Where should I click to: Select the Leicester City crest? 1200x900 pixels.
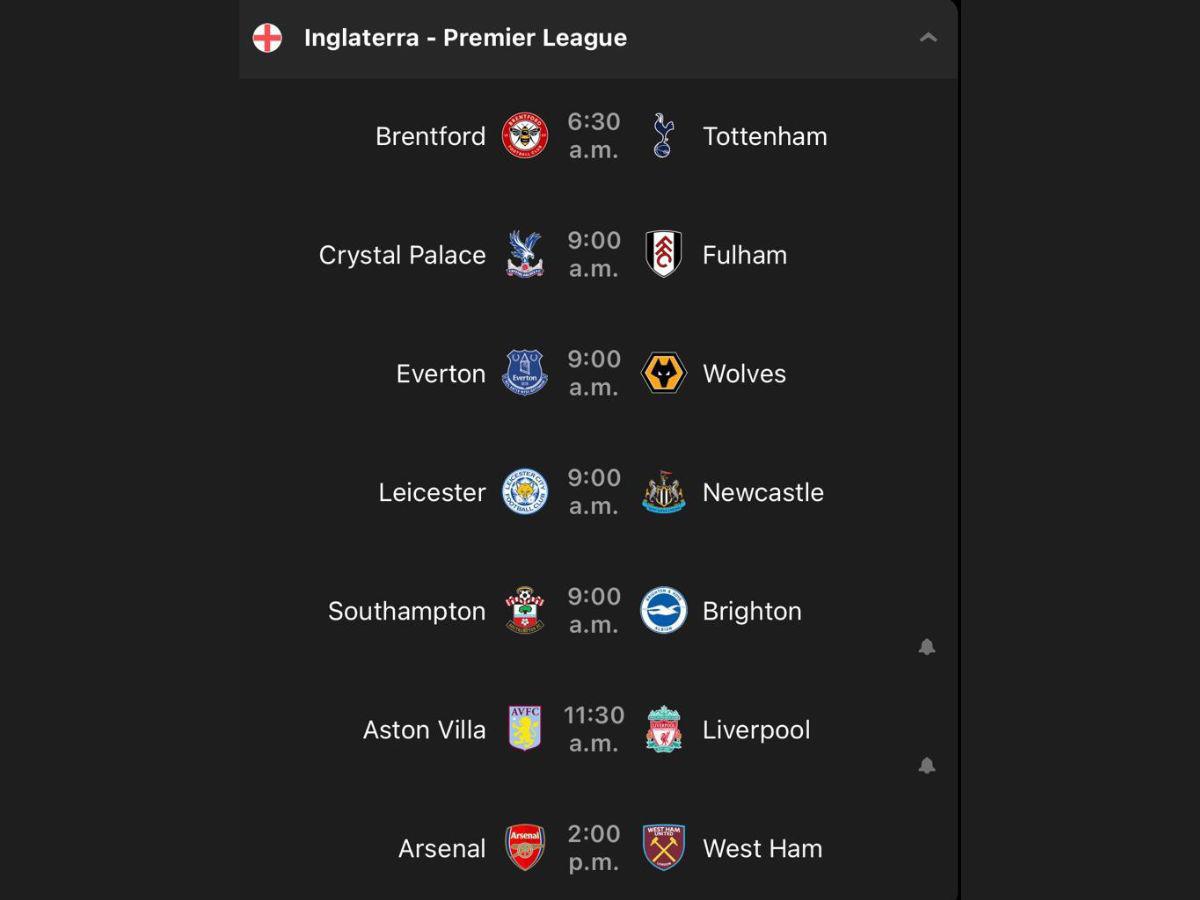coord(524,492)
